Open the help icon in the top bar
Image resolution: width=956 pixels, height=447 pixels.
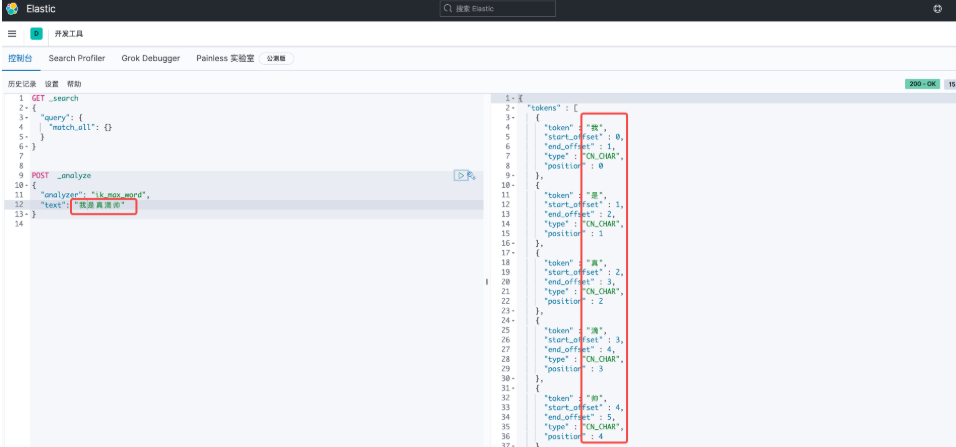point(938,9)
